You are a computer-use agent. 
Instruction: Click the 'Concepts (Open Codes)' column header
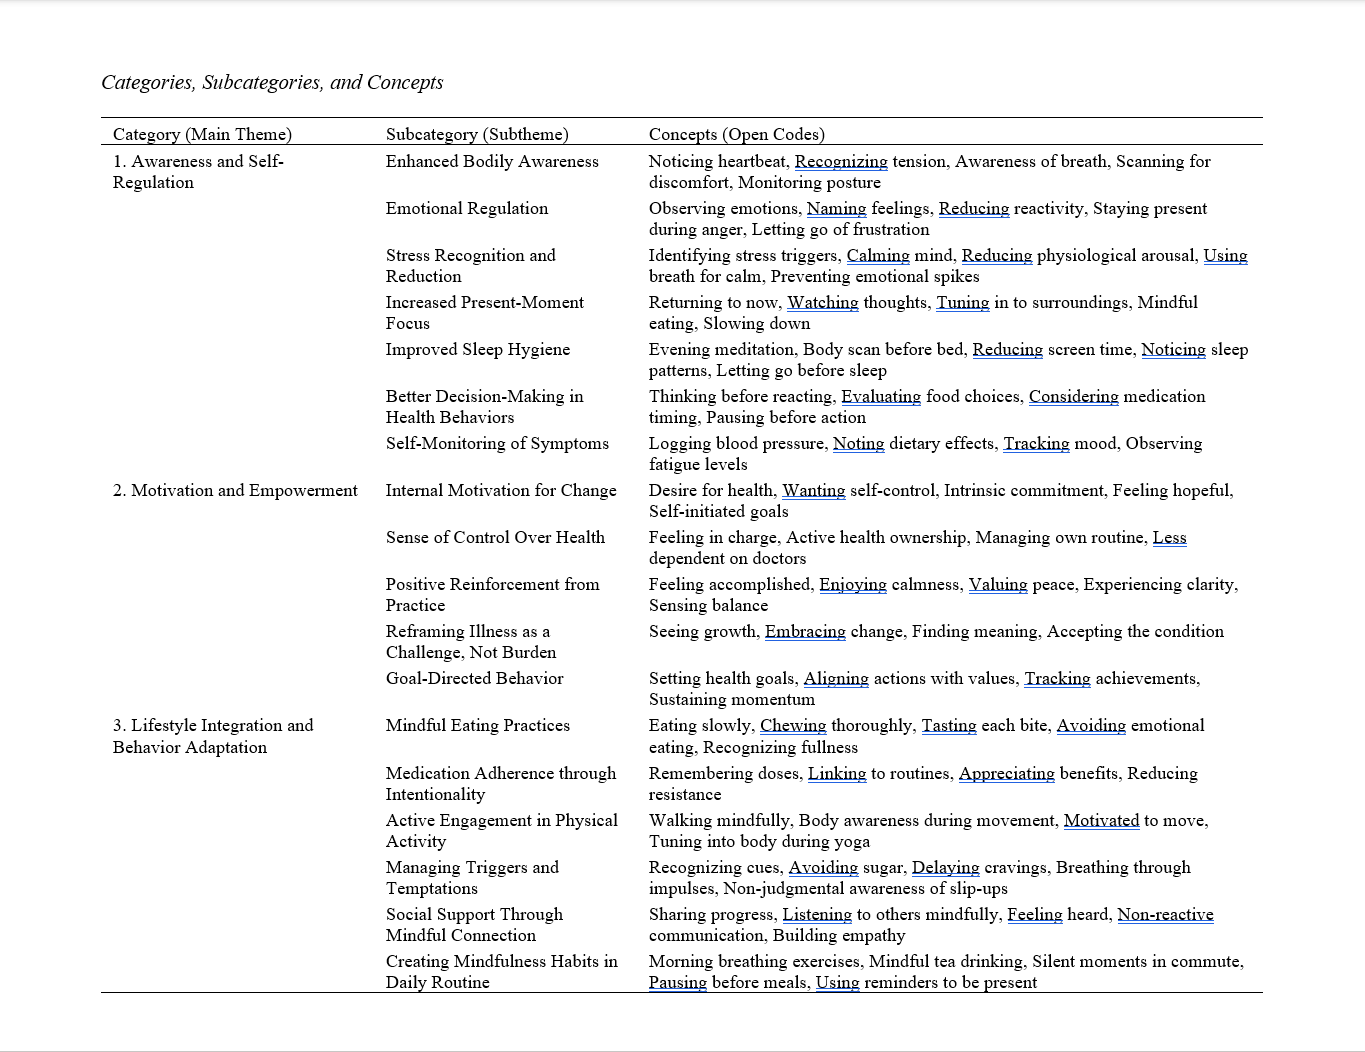click(x=736, y=134)
